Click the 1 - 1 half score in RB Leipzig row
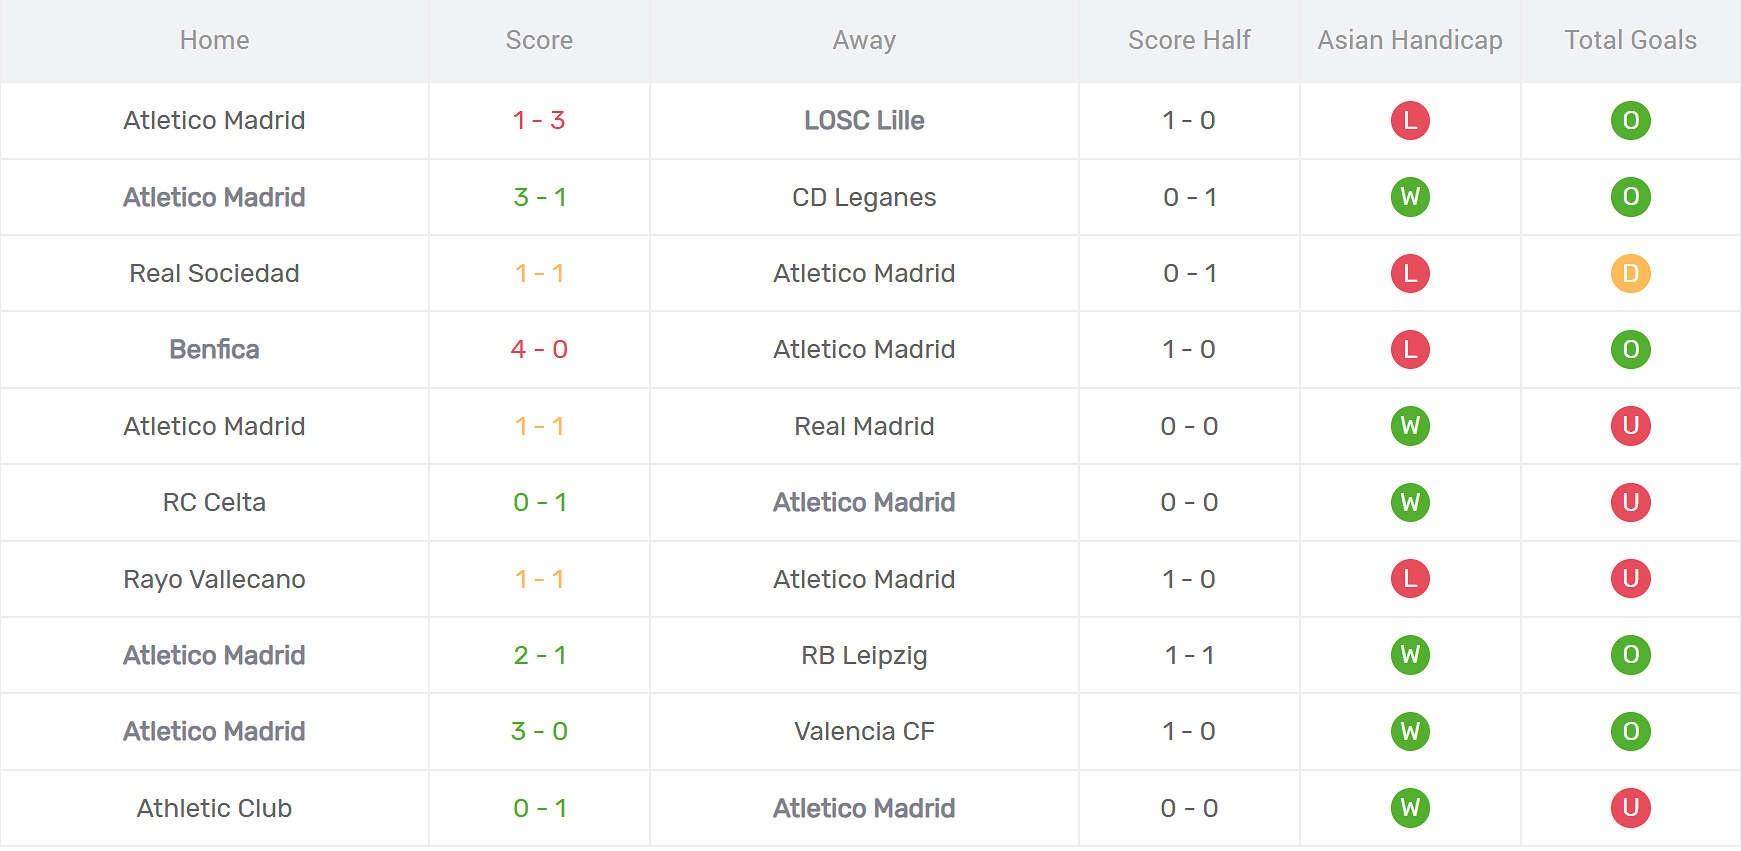 pyautogui.click(x=1189, y=655)
